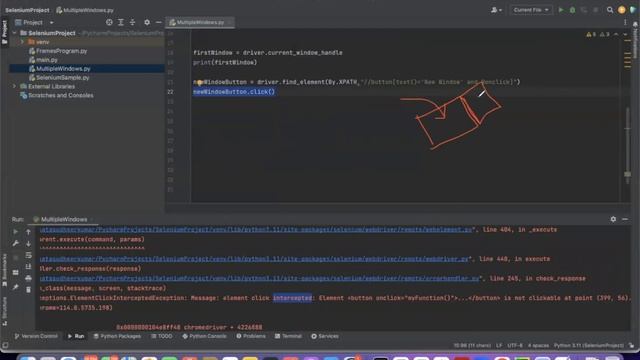
Task: Click the highlighted word intercepted in console
Action: pos(292,298)
